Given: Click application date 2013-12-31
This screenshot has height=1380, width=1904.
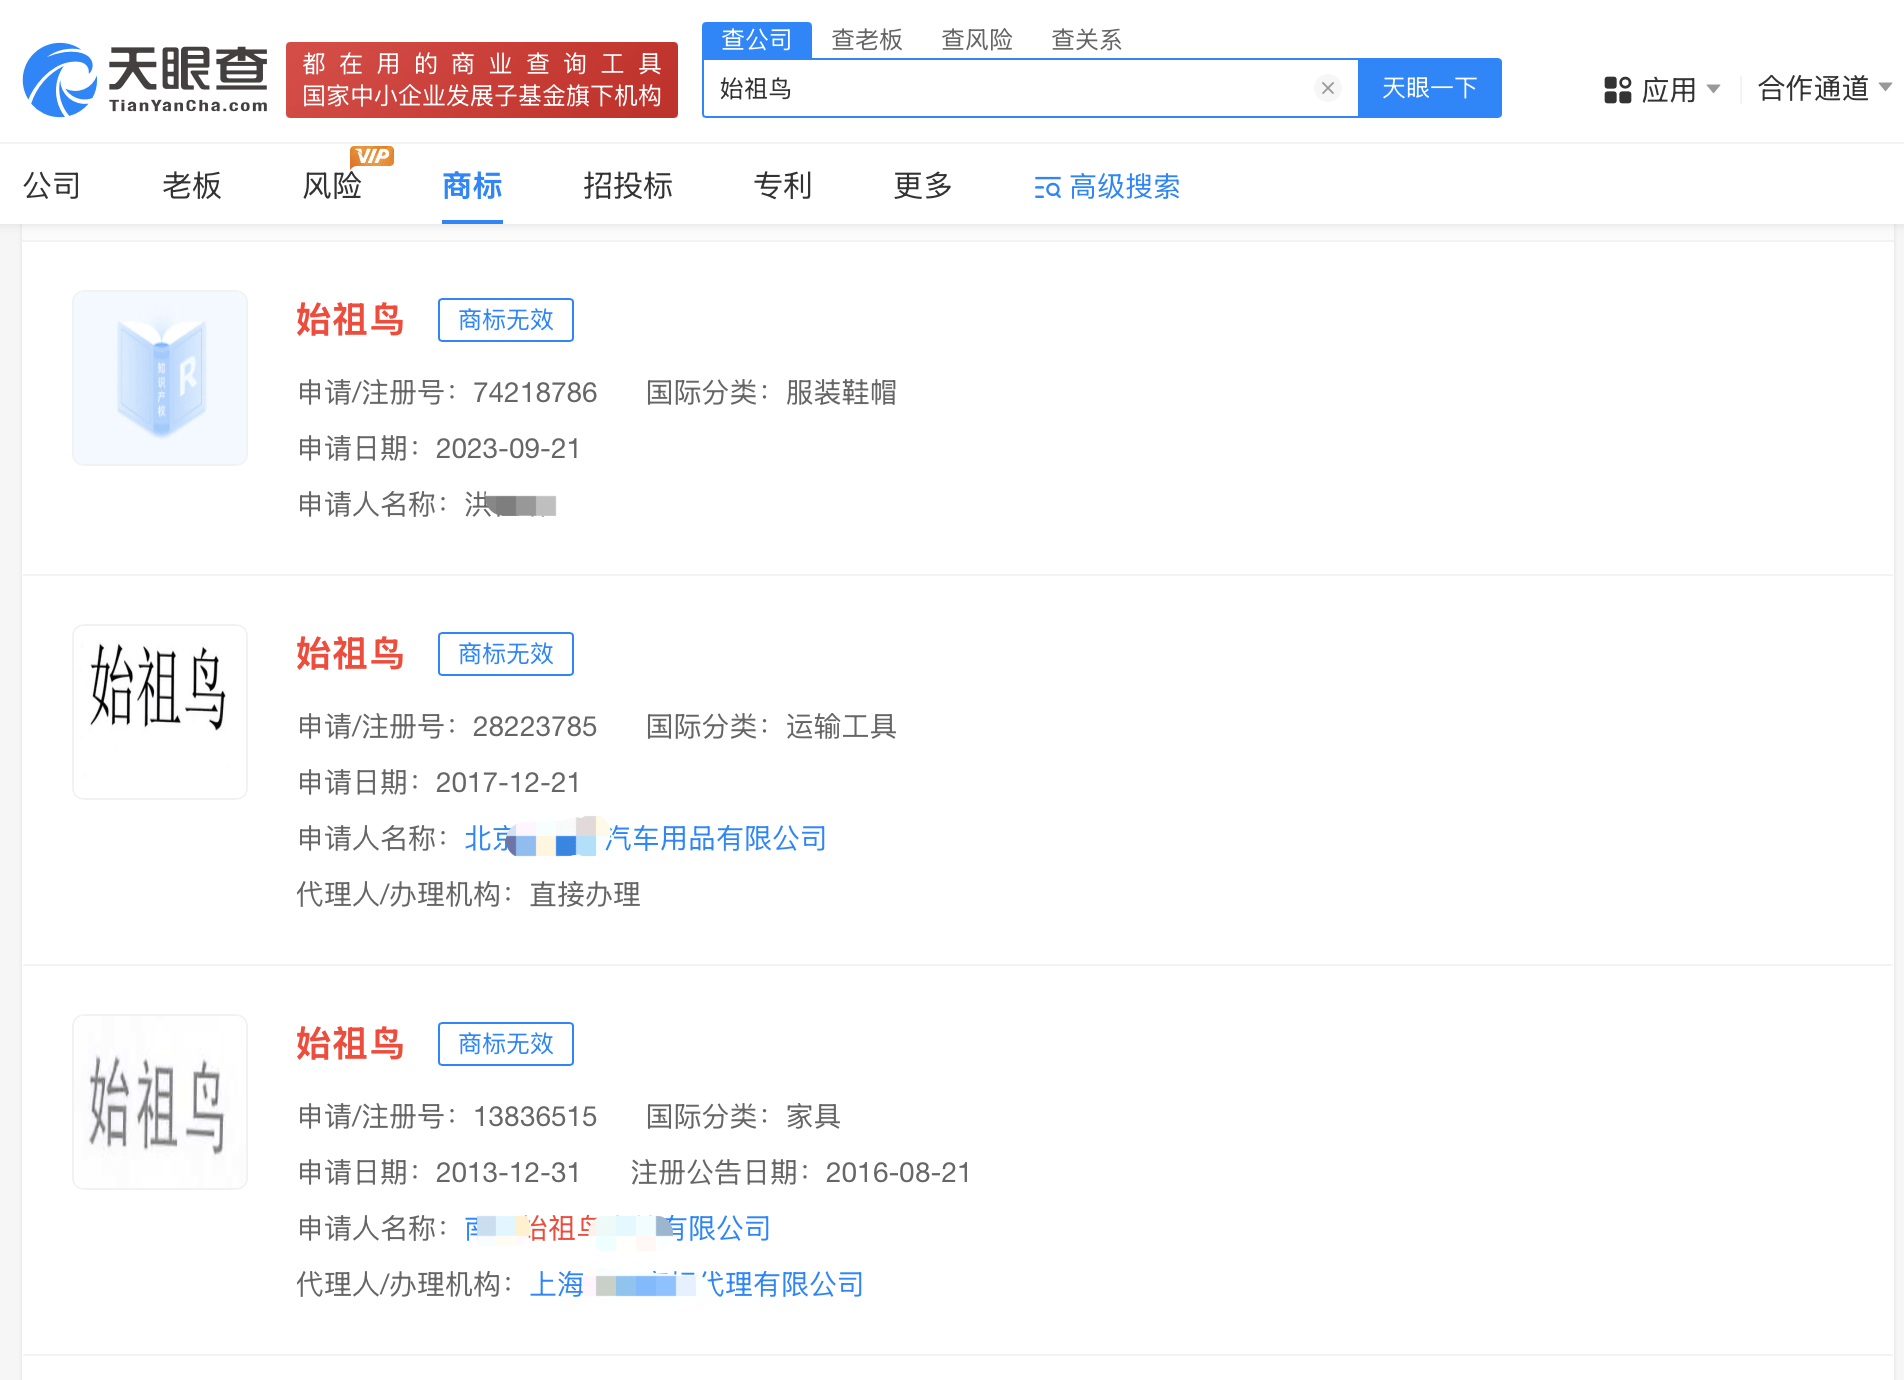Looking at the screenshot, I should (508, 1172).
